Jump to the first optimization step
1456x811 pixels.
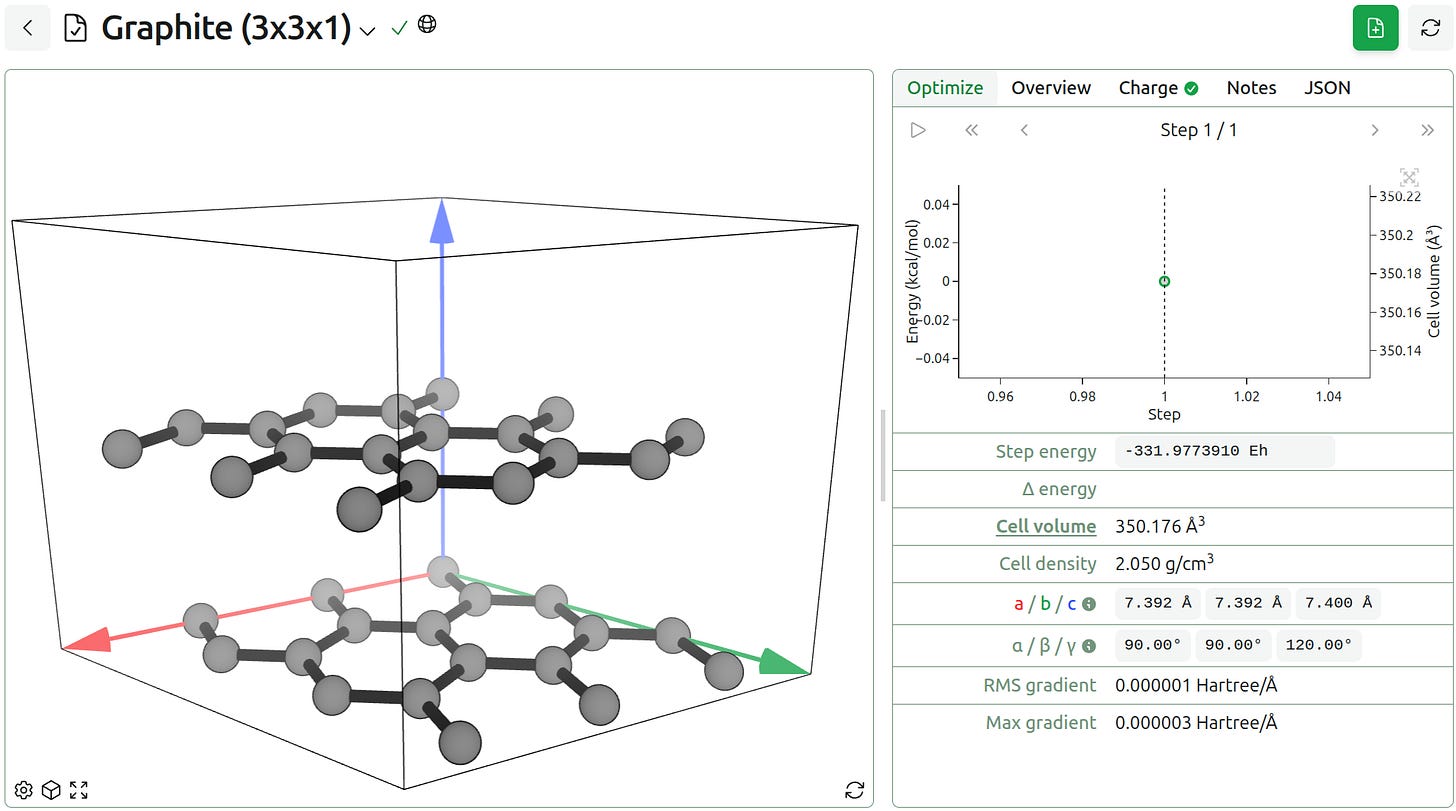click(x=971, y=130)
